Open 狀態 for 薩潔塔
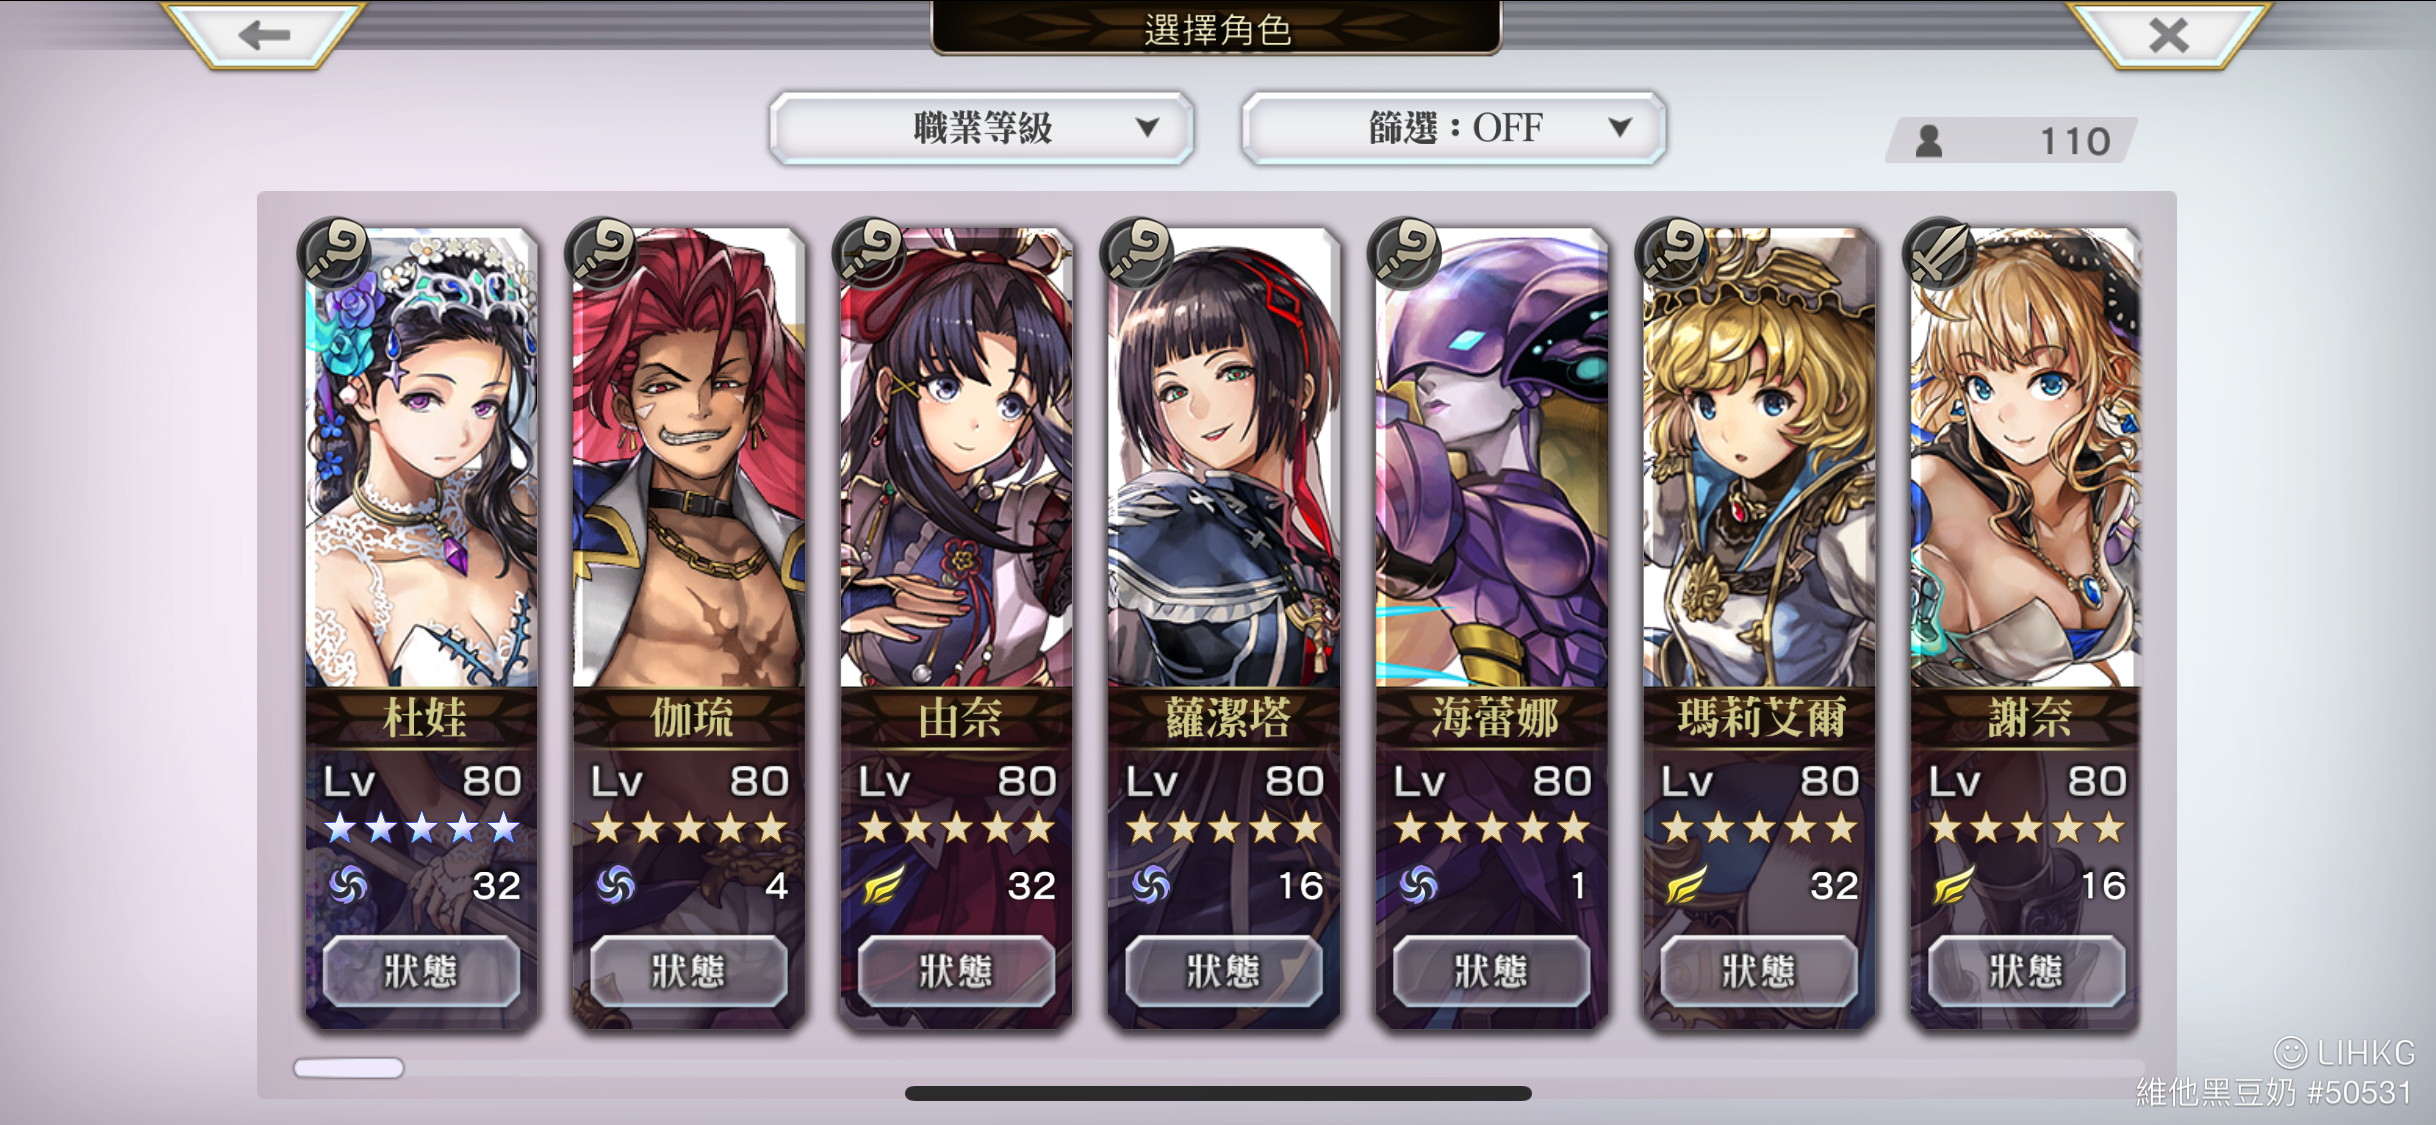The height and width of the screenshot is (1125, 2436). tap(1224, 971)
